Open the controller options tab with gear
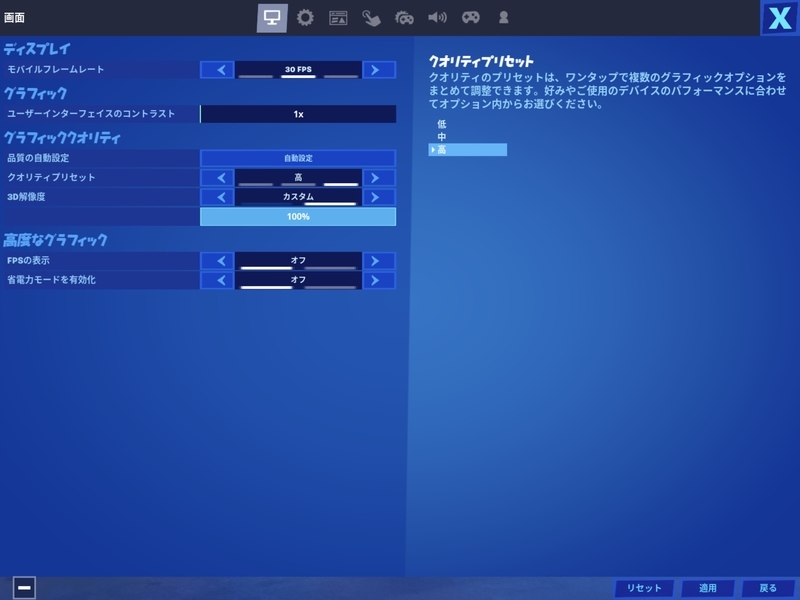Viewport: 800px width, 600px height. click(404, 18)
